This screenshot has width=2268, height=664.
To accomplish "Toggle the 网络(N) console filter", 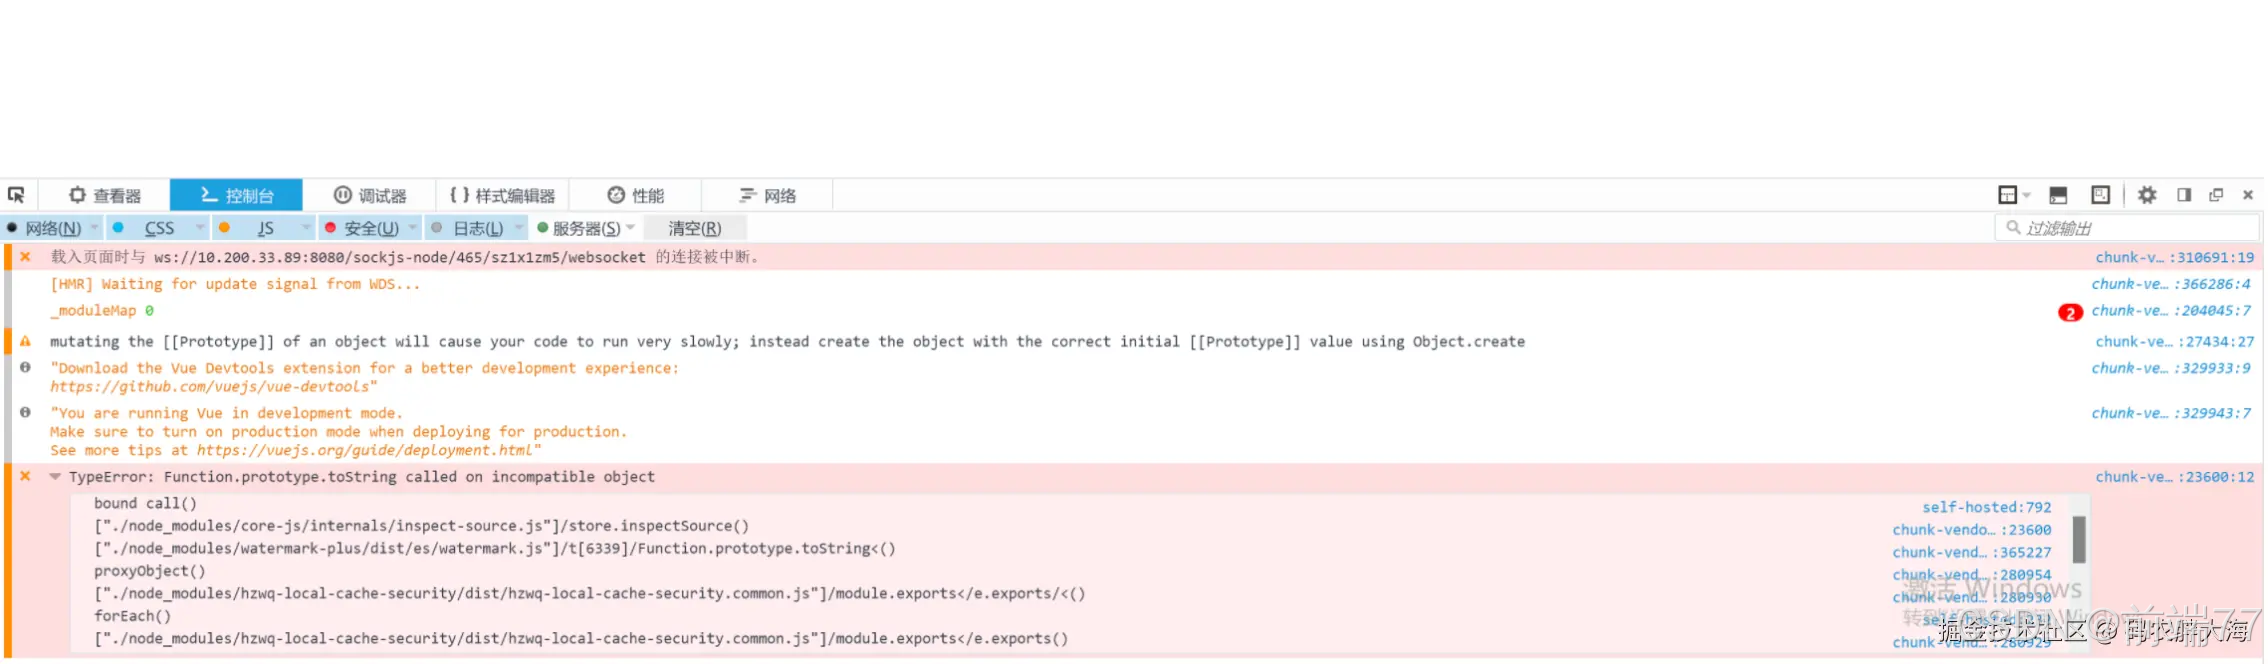I will pyautogui.click(x=45, y=228).
